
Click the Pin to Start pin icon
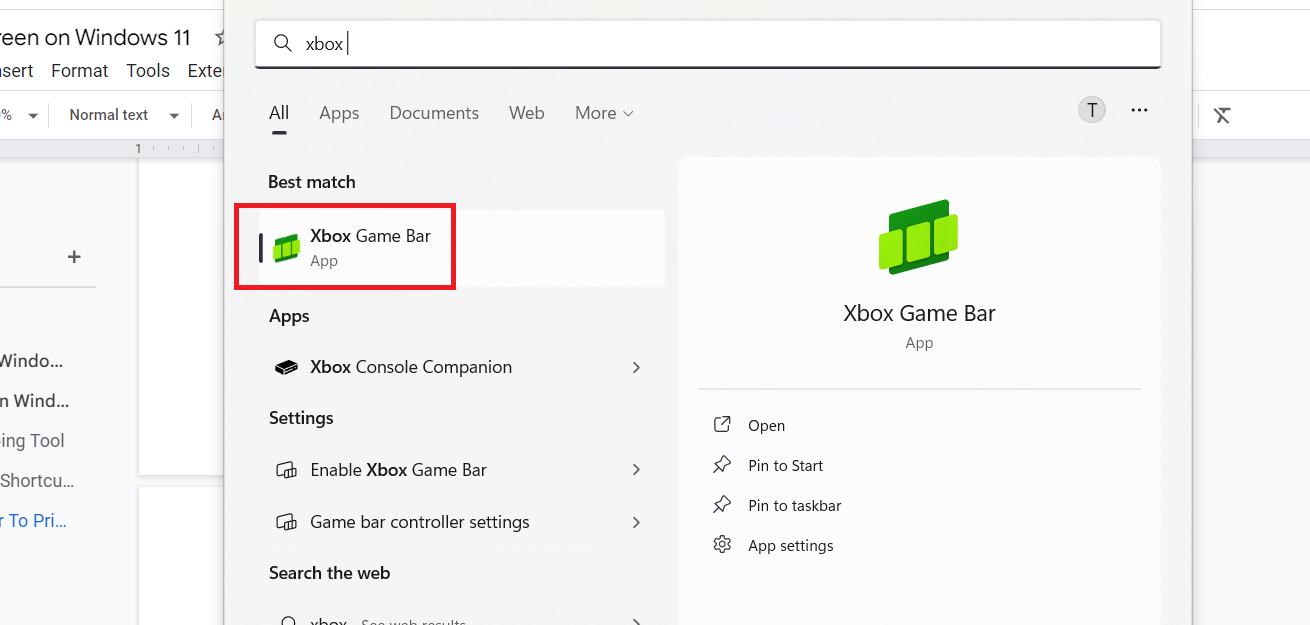tap(722, 465)
